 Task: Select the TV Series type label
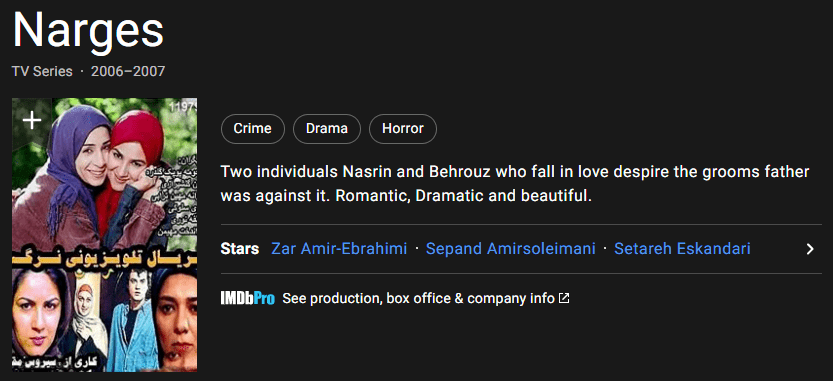click(42, 71)
